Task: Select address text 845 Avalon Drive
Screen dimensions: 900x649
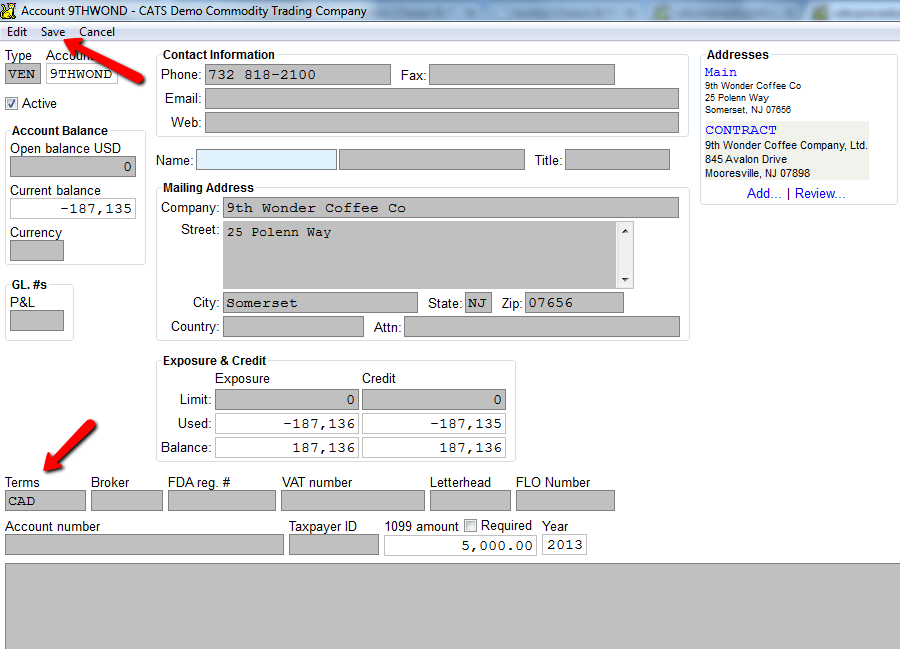Action: pos(746,160)
